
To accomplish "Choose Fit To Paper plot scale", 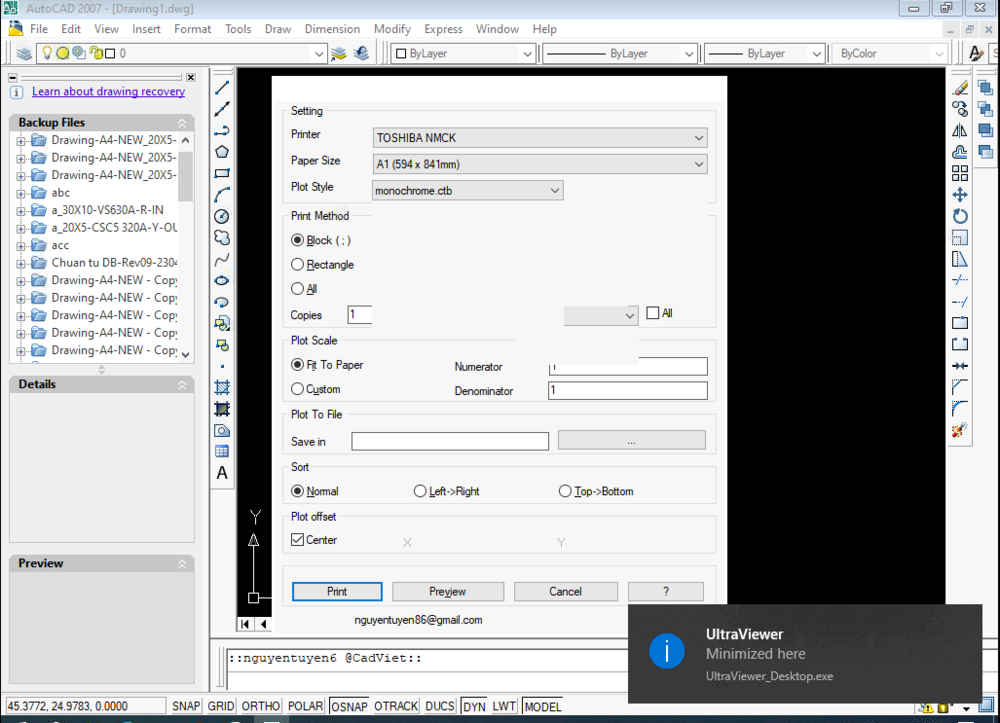I will tap(327, 365).
